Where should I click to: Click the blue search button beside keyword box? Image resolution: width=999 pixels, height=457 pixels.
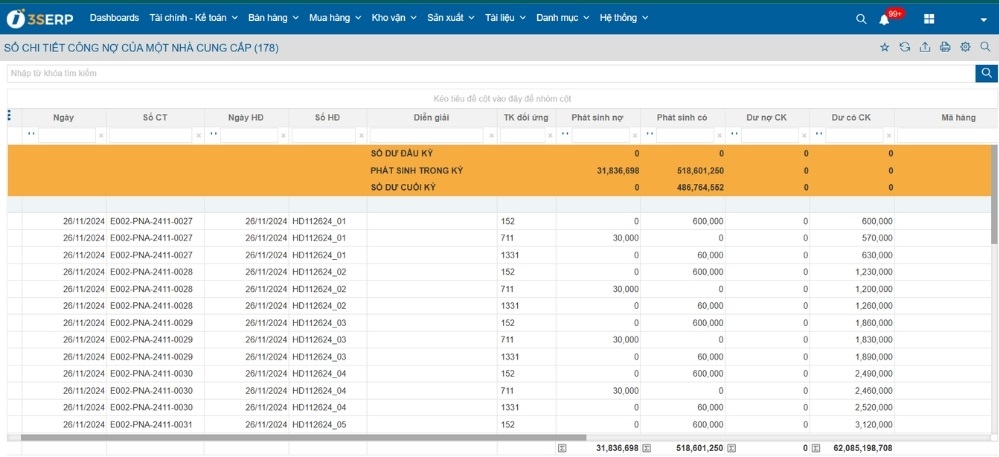986,73
